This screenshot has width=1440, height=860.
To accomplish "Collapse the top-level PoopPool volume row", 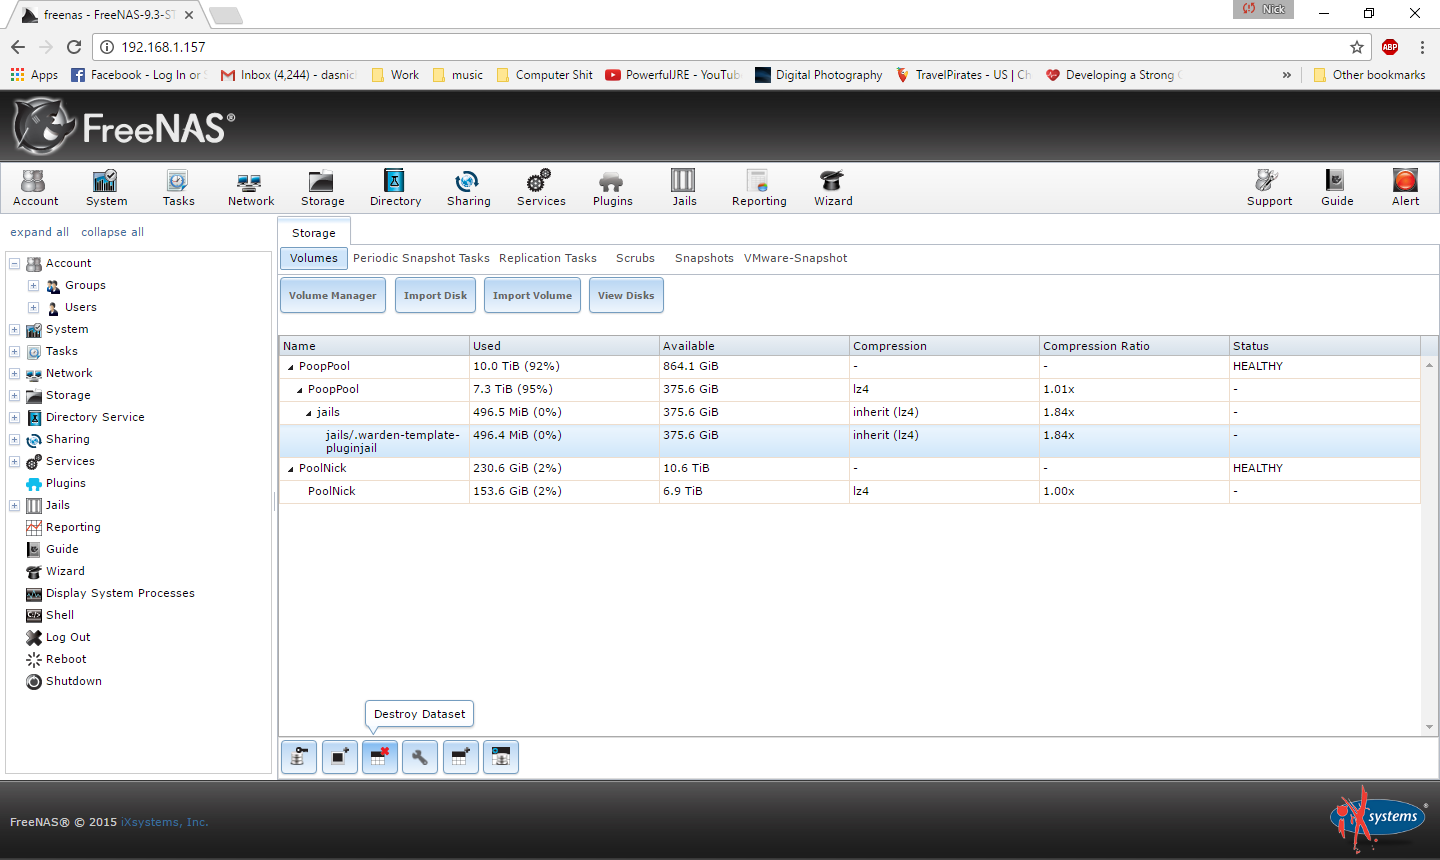I will coord(291,367).
